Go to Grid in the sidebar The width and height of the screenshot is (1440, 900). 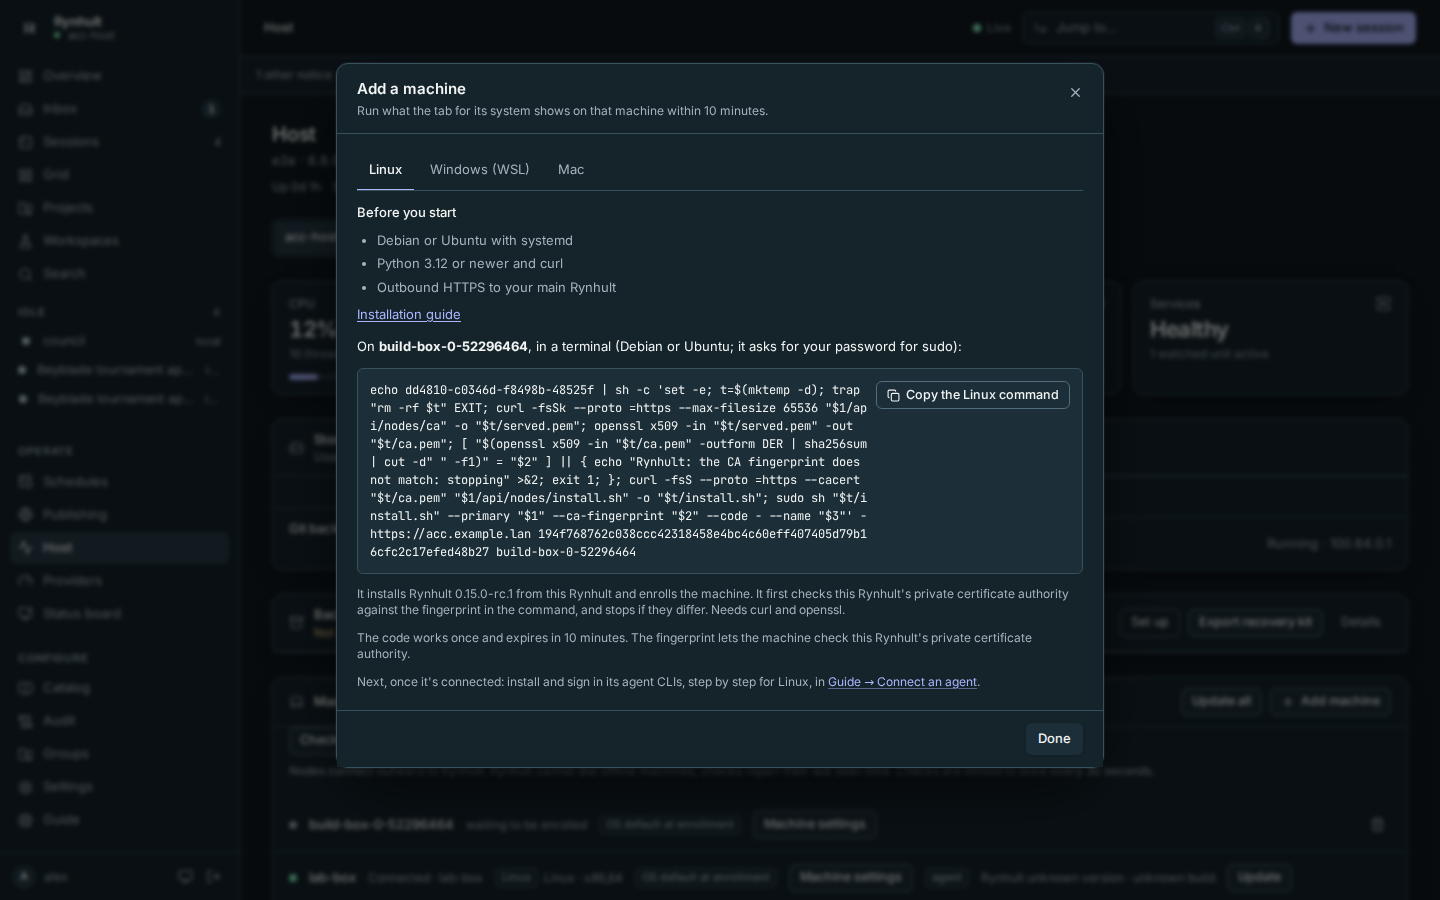point(120,175)
